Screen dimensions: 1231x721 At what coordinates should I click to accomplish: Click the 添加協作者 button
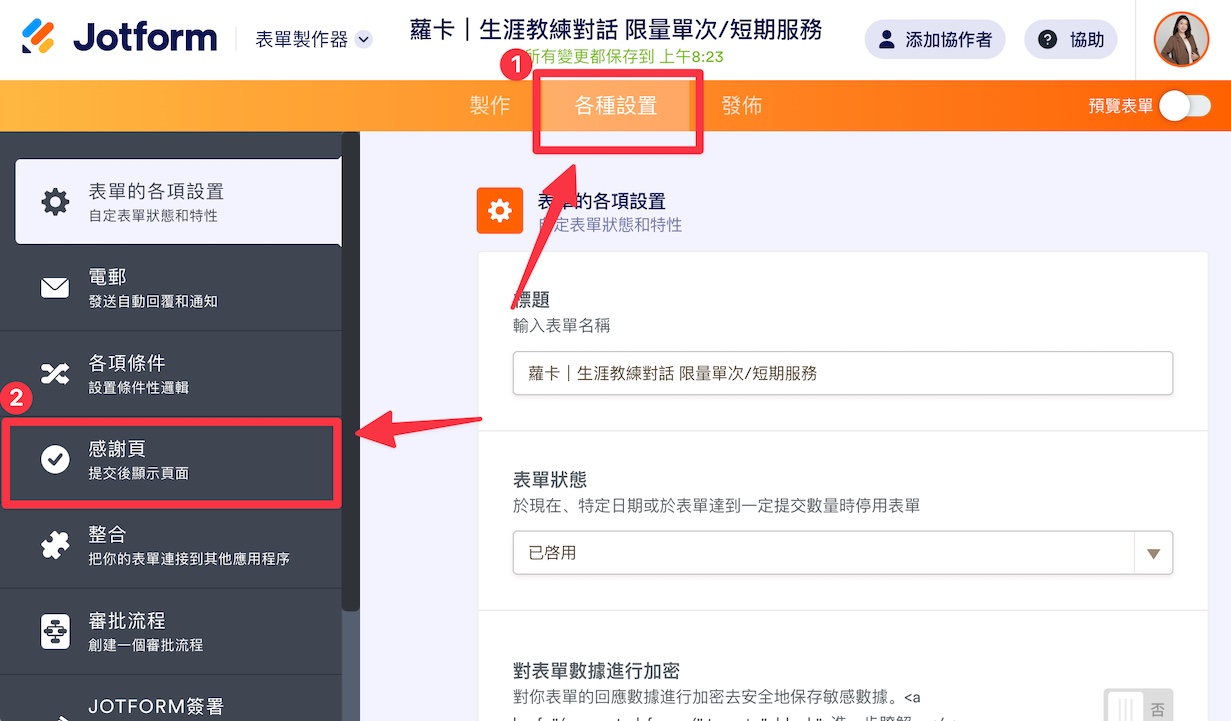point(935,40)
